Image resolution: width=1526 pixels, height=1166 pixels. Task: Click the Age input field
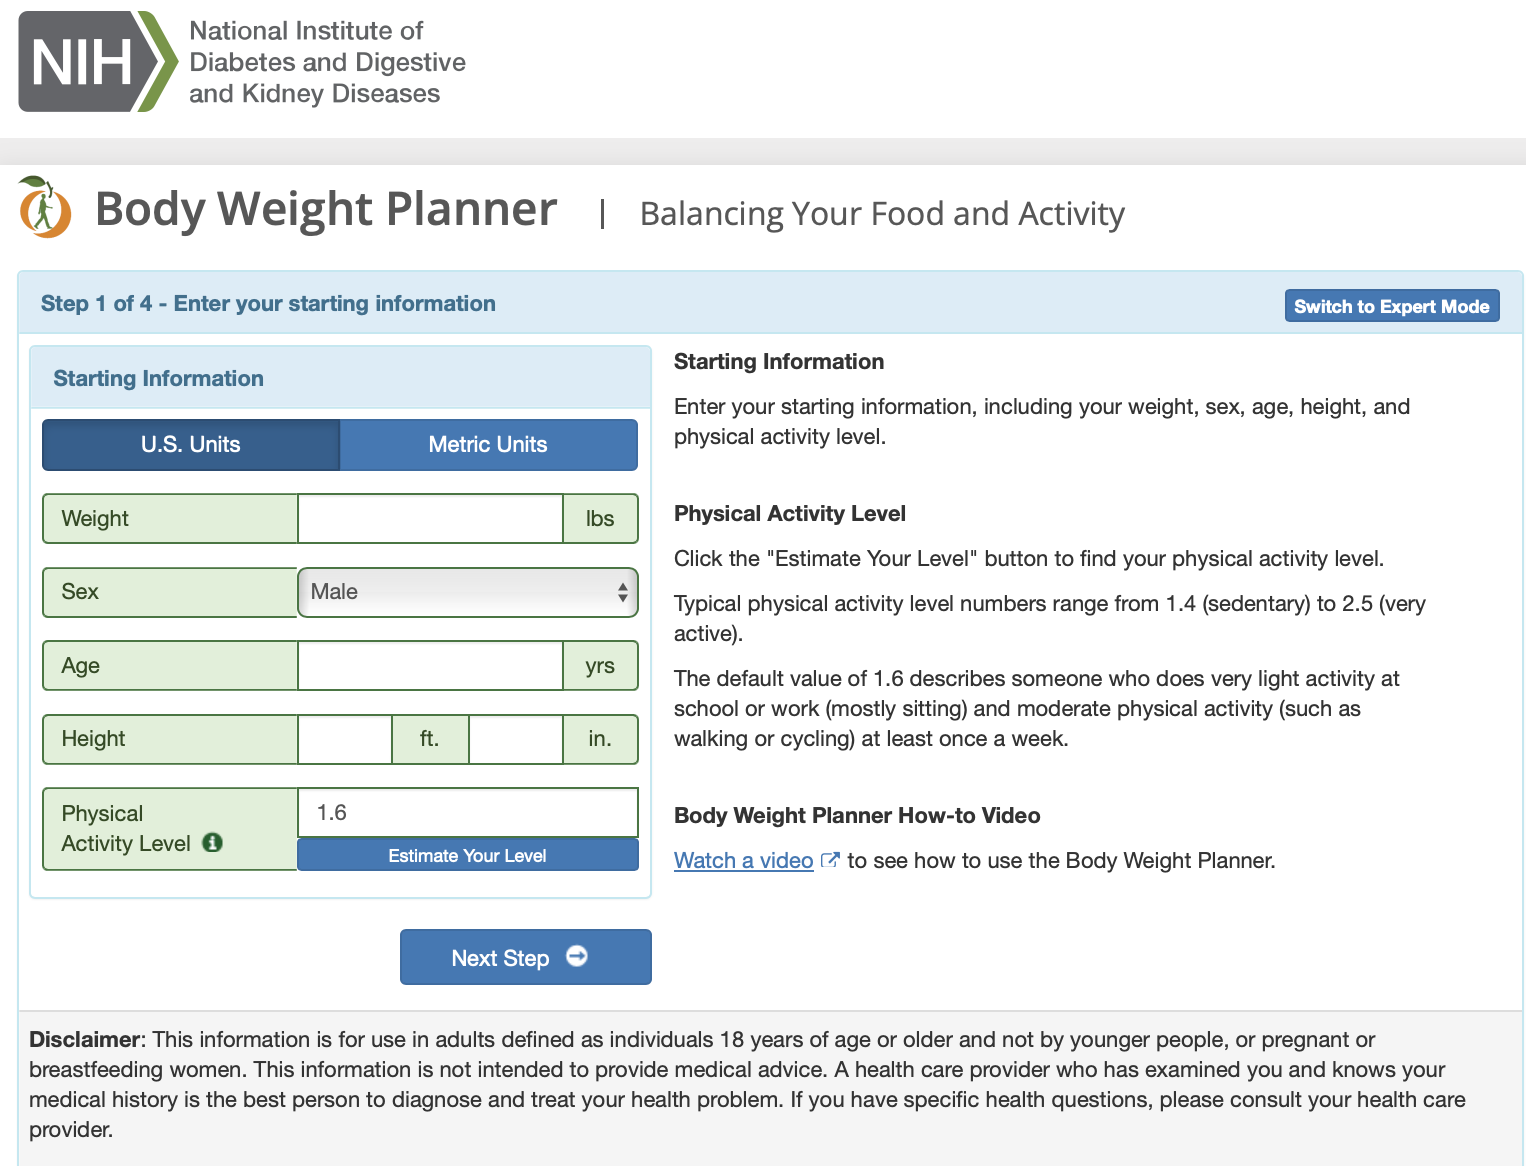(x=430, y=666)
